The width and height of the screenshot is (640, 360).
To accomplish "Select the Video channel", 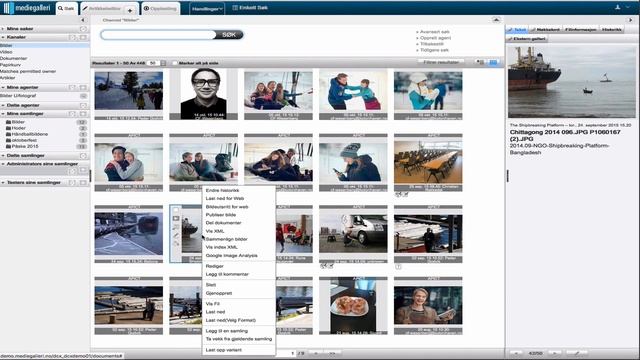I will click(6, 52).
